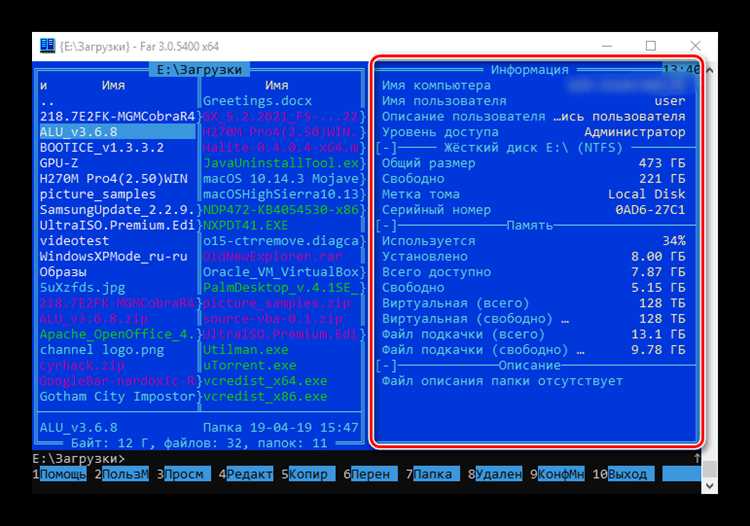Viewport: 750px width, 526px height.
Task: Collapse the Жёсткий диск E:\ section
Action: (x=386, y=148)
